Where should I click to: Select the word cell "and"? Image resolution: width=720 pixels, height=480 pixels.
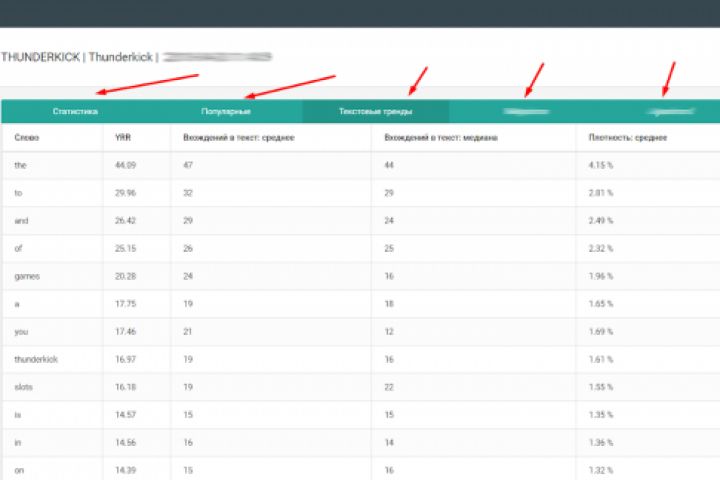21,220
